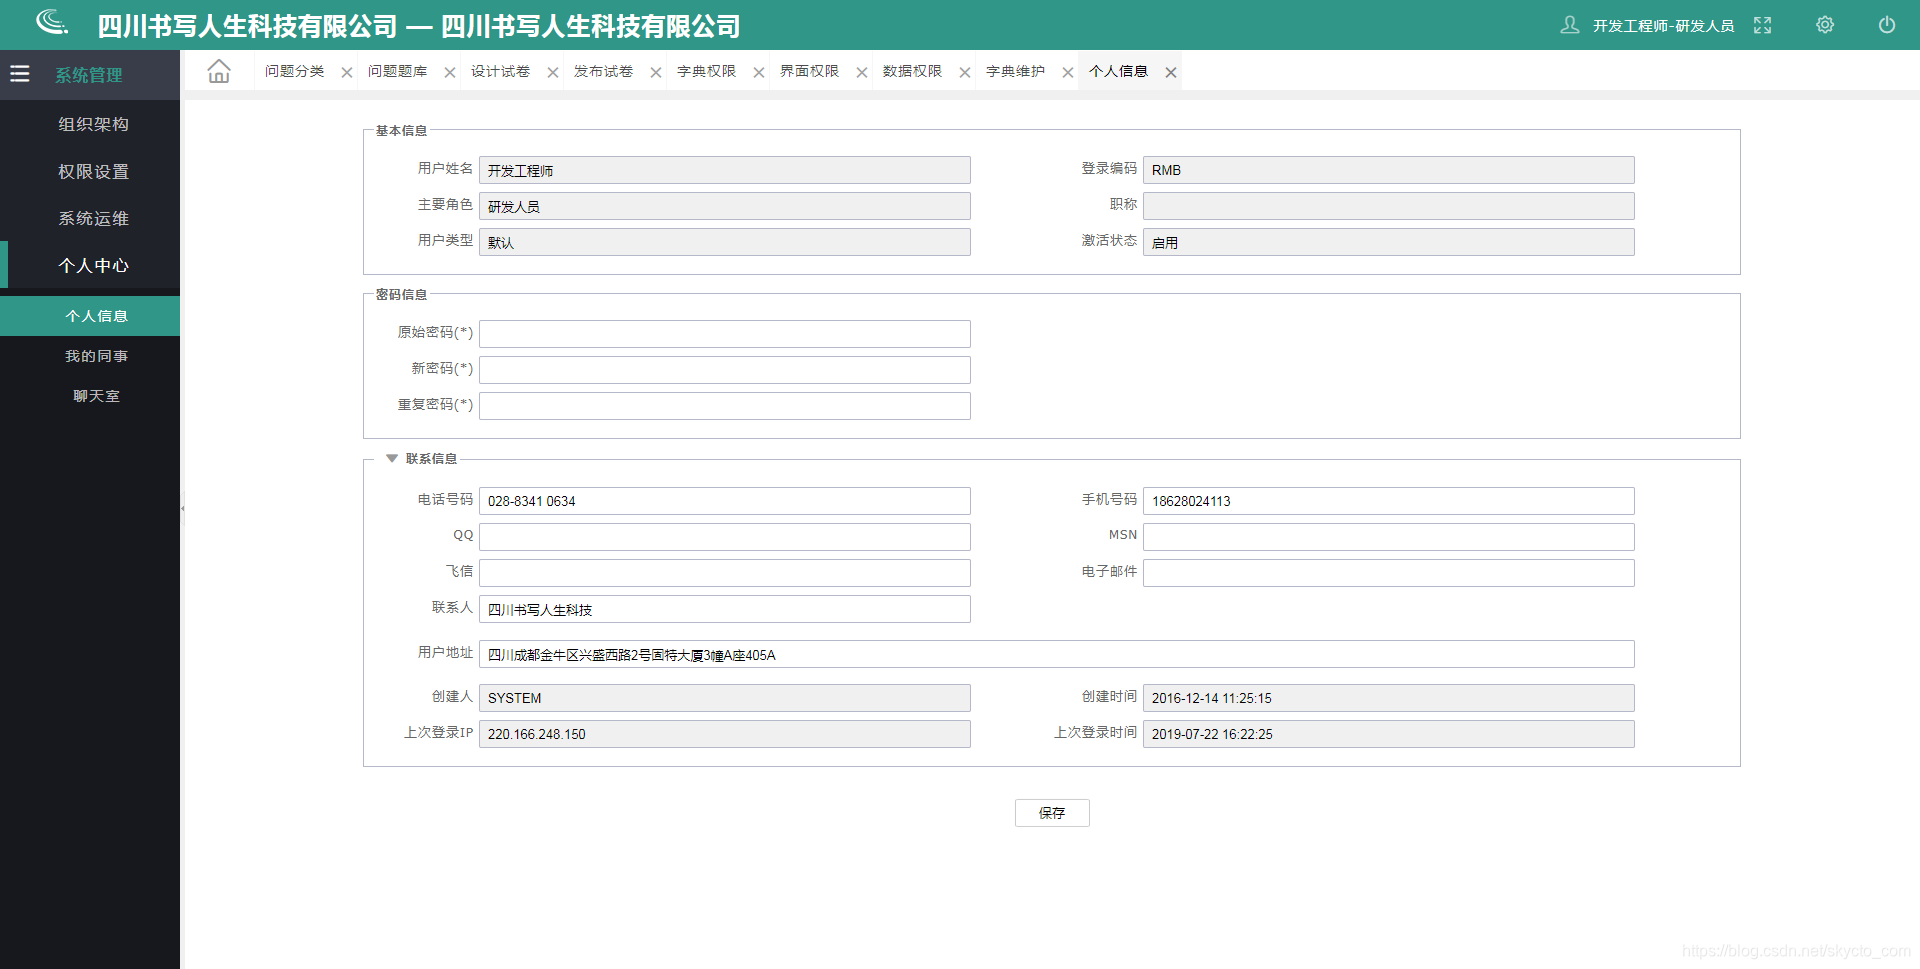Switch to the 字典权限 tab
This screenshot has width=1920, height=969.
click(706, 71)
